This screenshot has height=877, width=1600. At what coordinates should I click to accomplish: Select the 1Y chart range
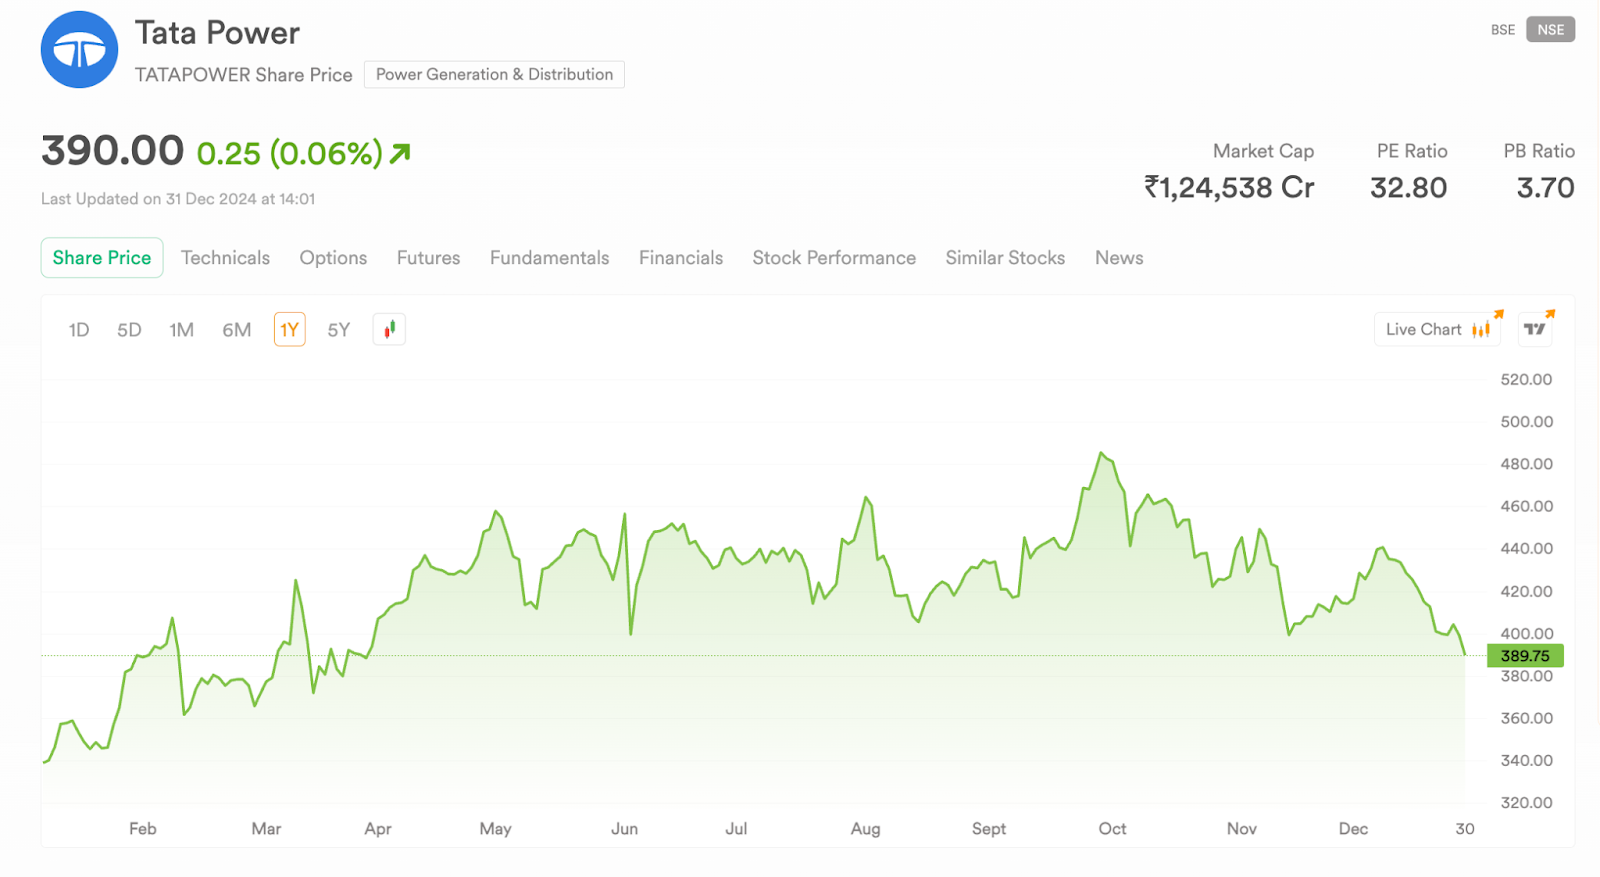pos(289,330)
